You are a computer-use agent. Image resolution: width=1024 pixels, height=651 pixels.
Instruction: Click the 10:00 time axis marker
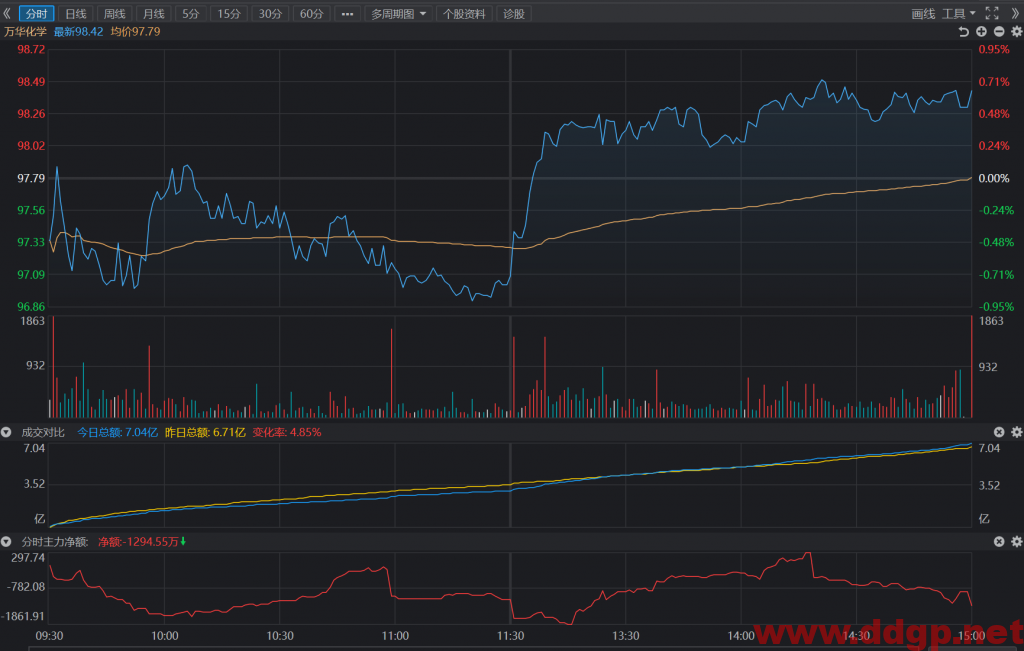click(165, 636)
